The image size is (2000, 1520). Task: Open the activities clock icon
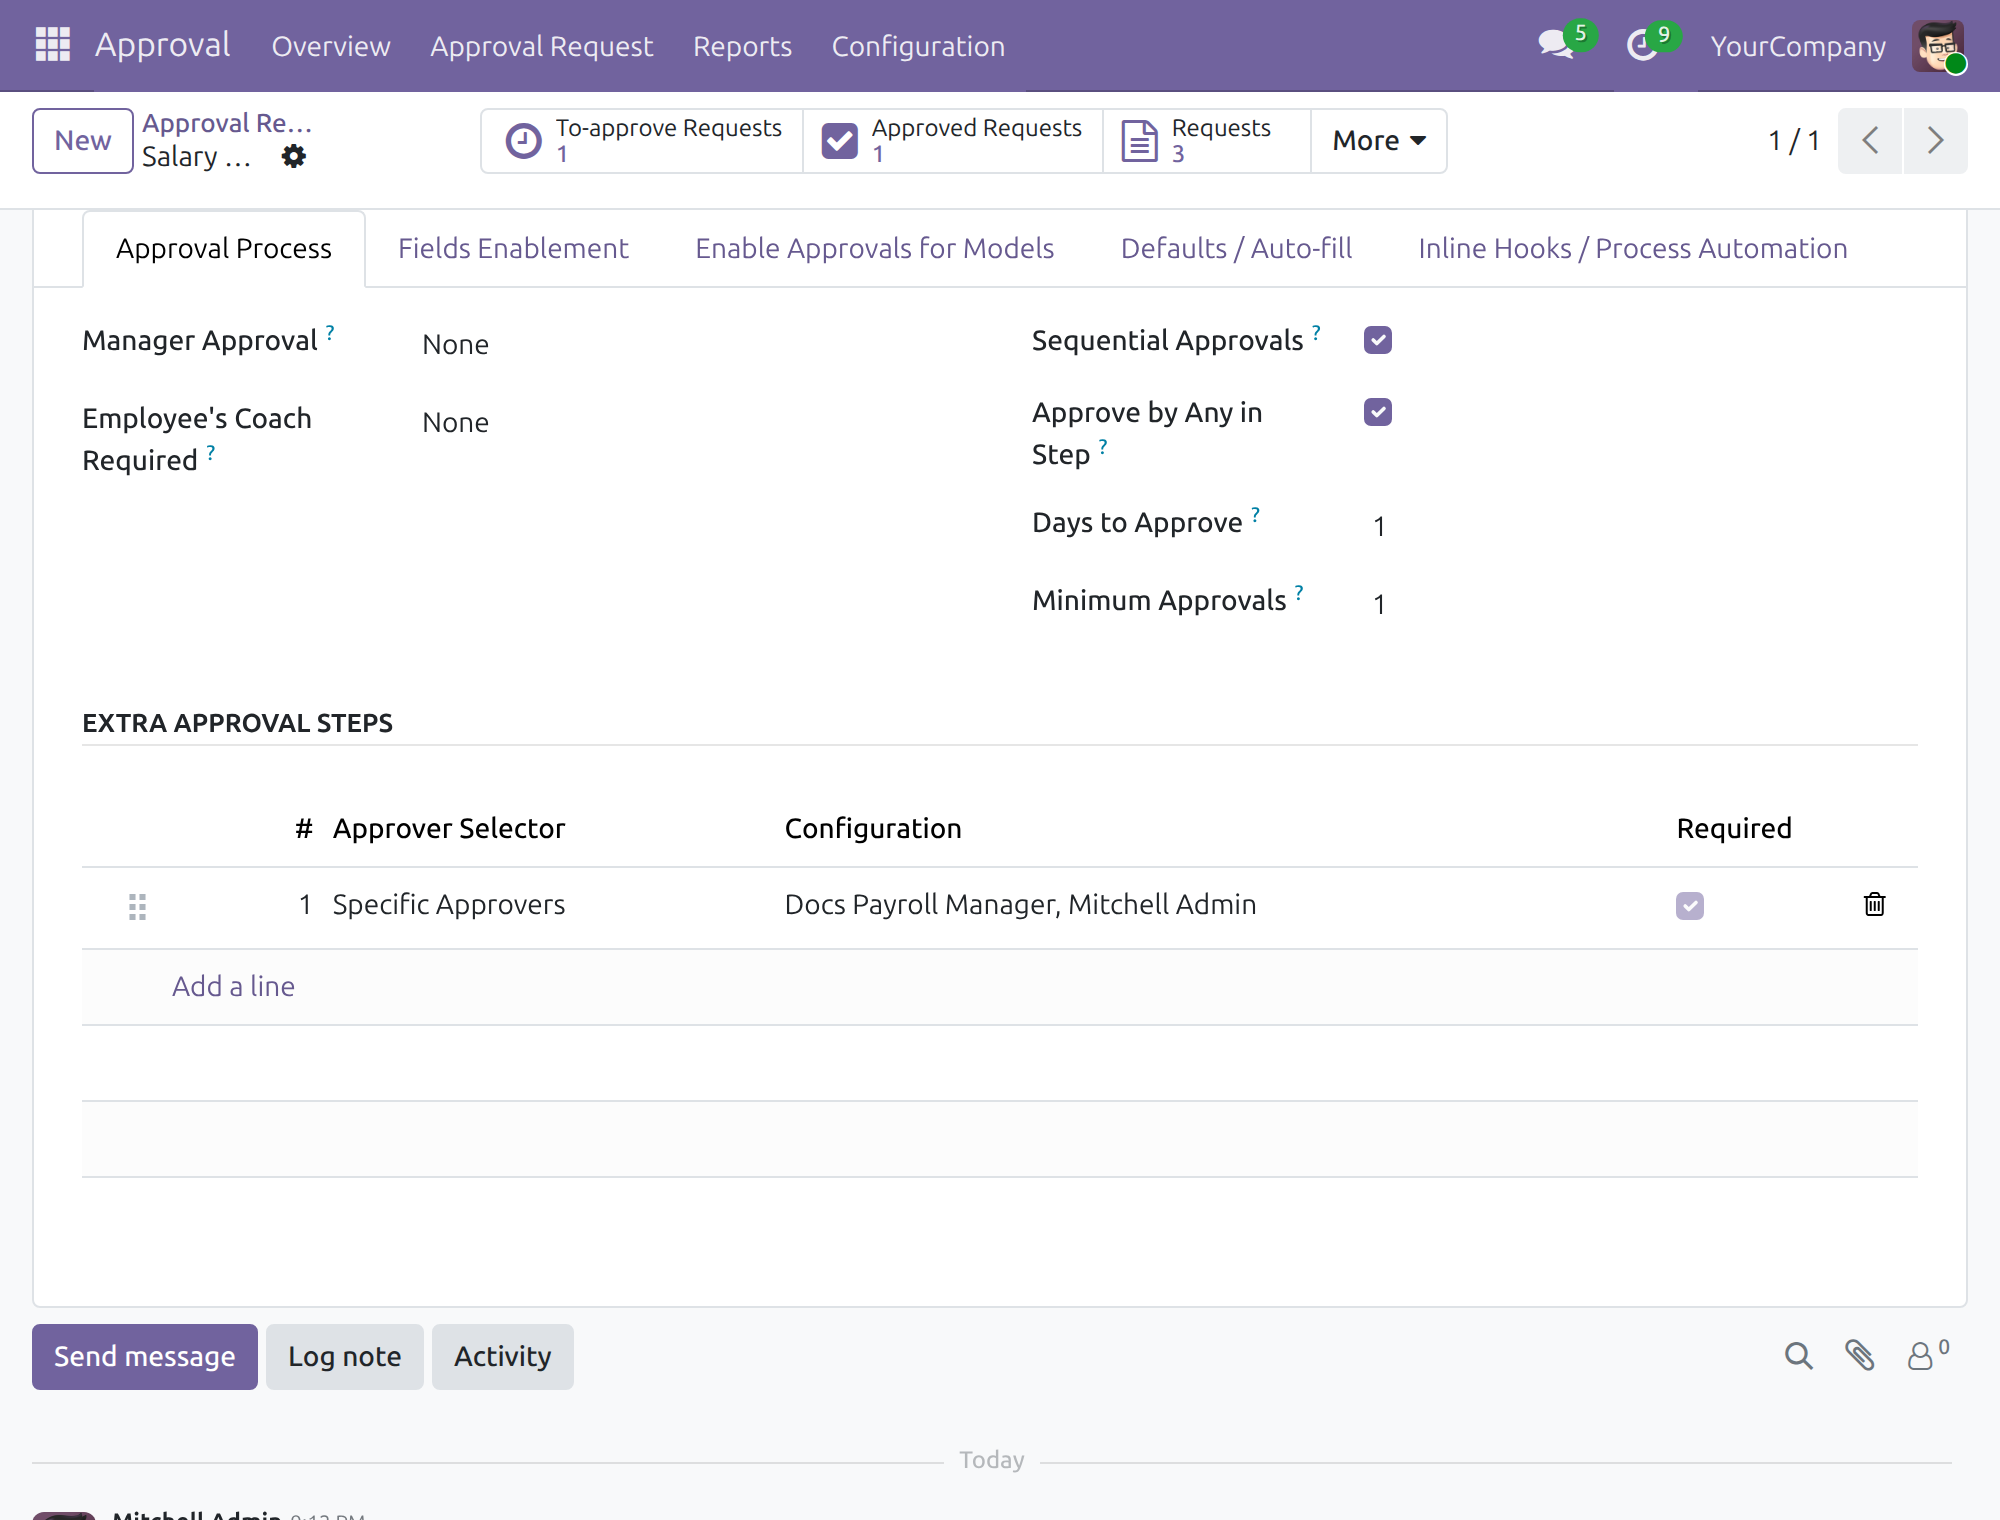pos(1642,45)
